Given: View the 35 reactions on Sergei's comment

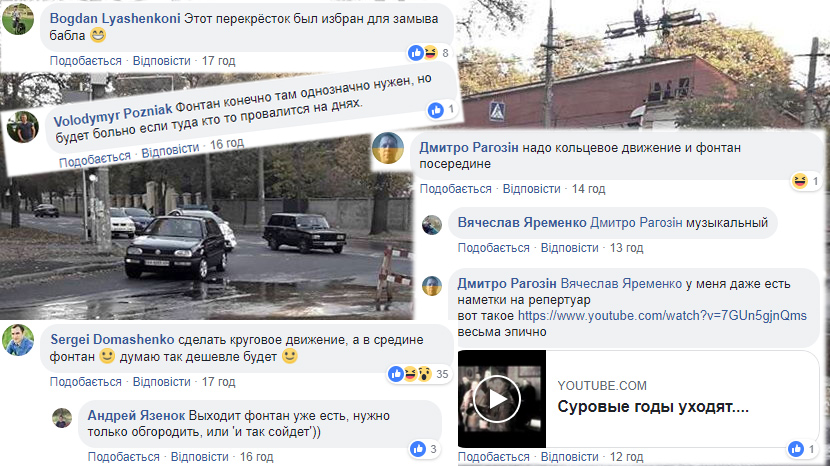Looking at the screenshot, I should [419, 374].
